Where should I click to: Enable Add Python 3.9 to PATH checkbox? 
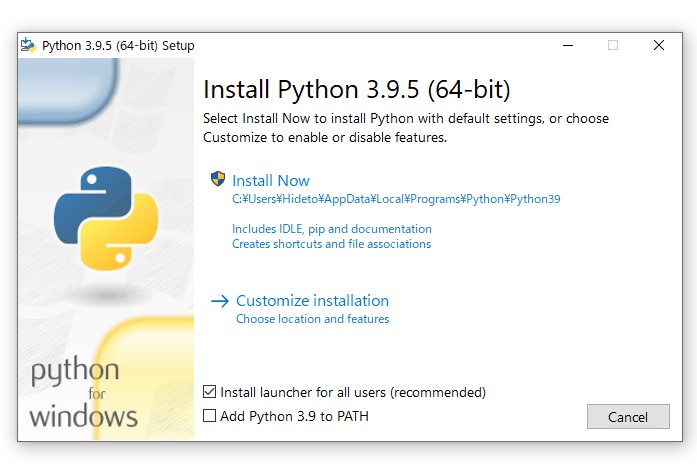[209, 416]
